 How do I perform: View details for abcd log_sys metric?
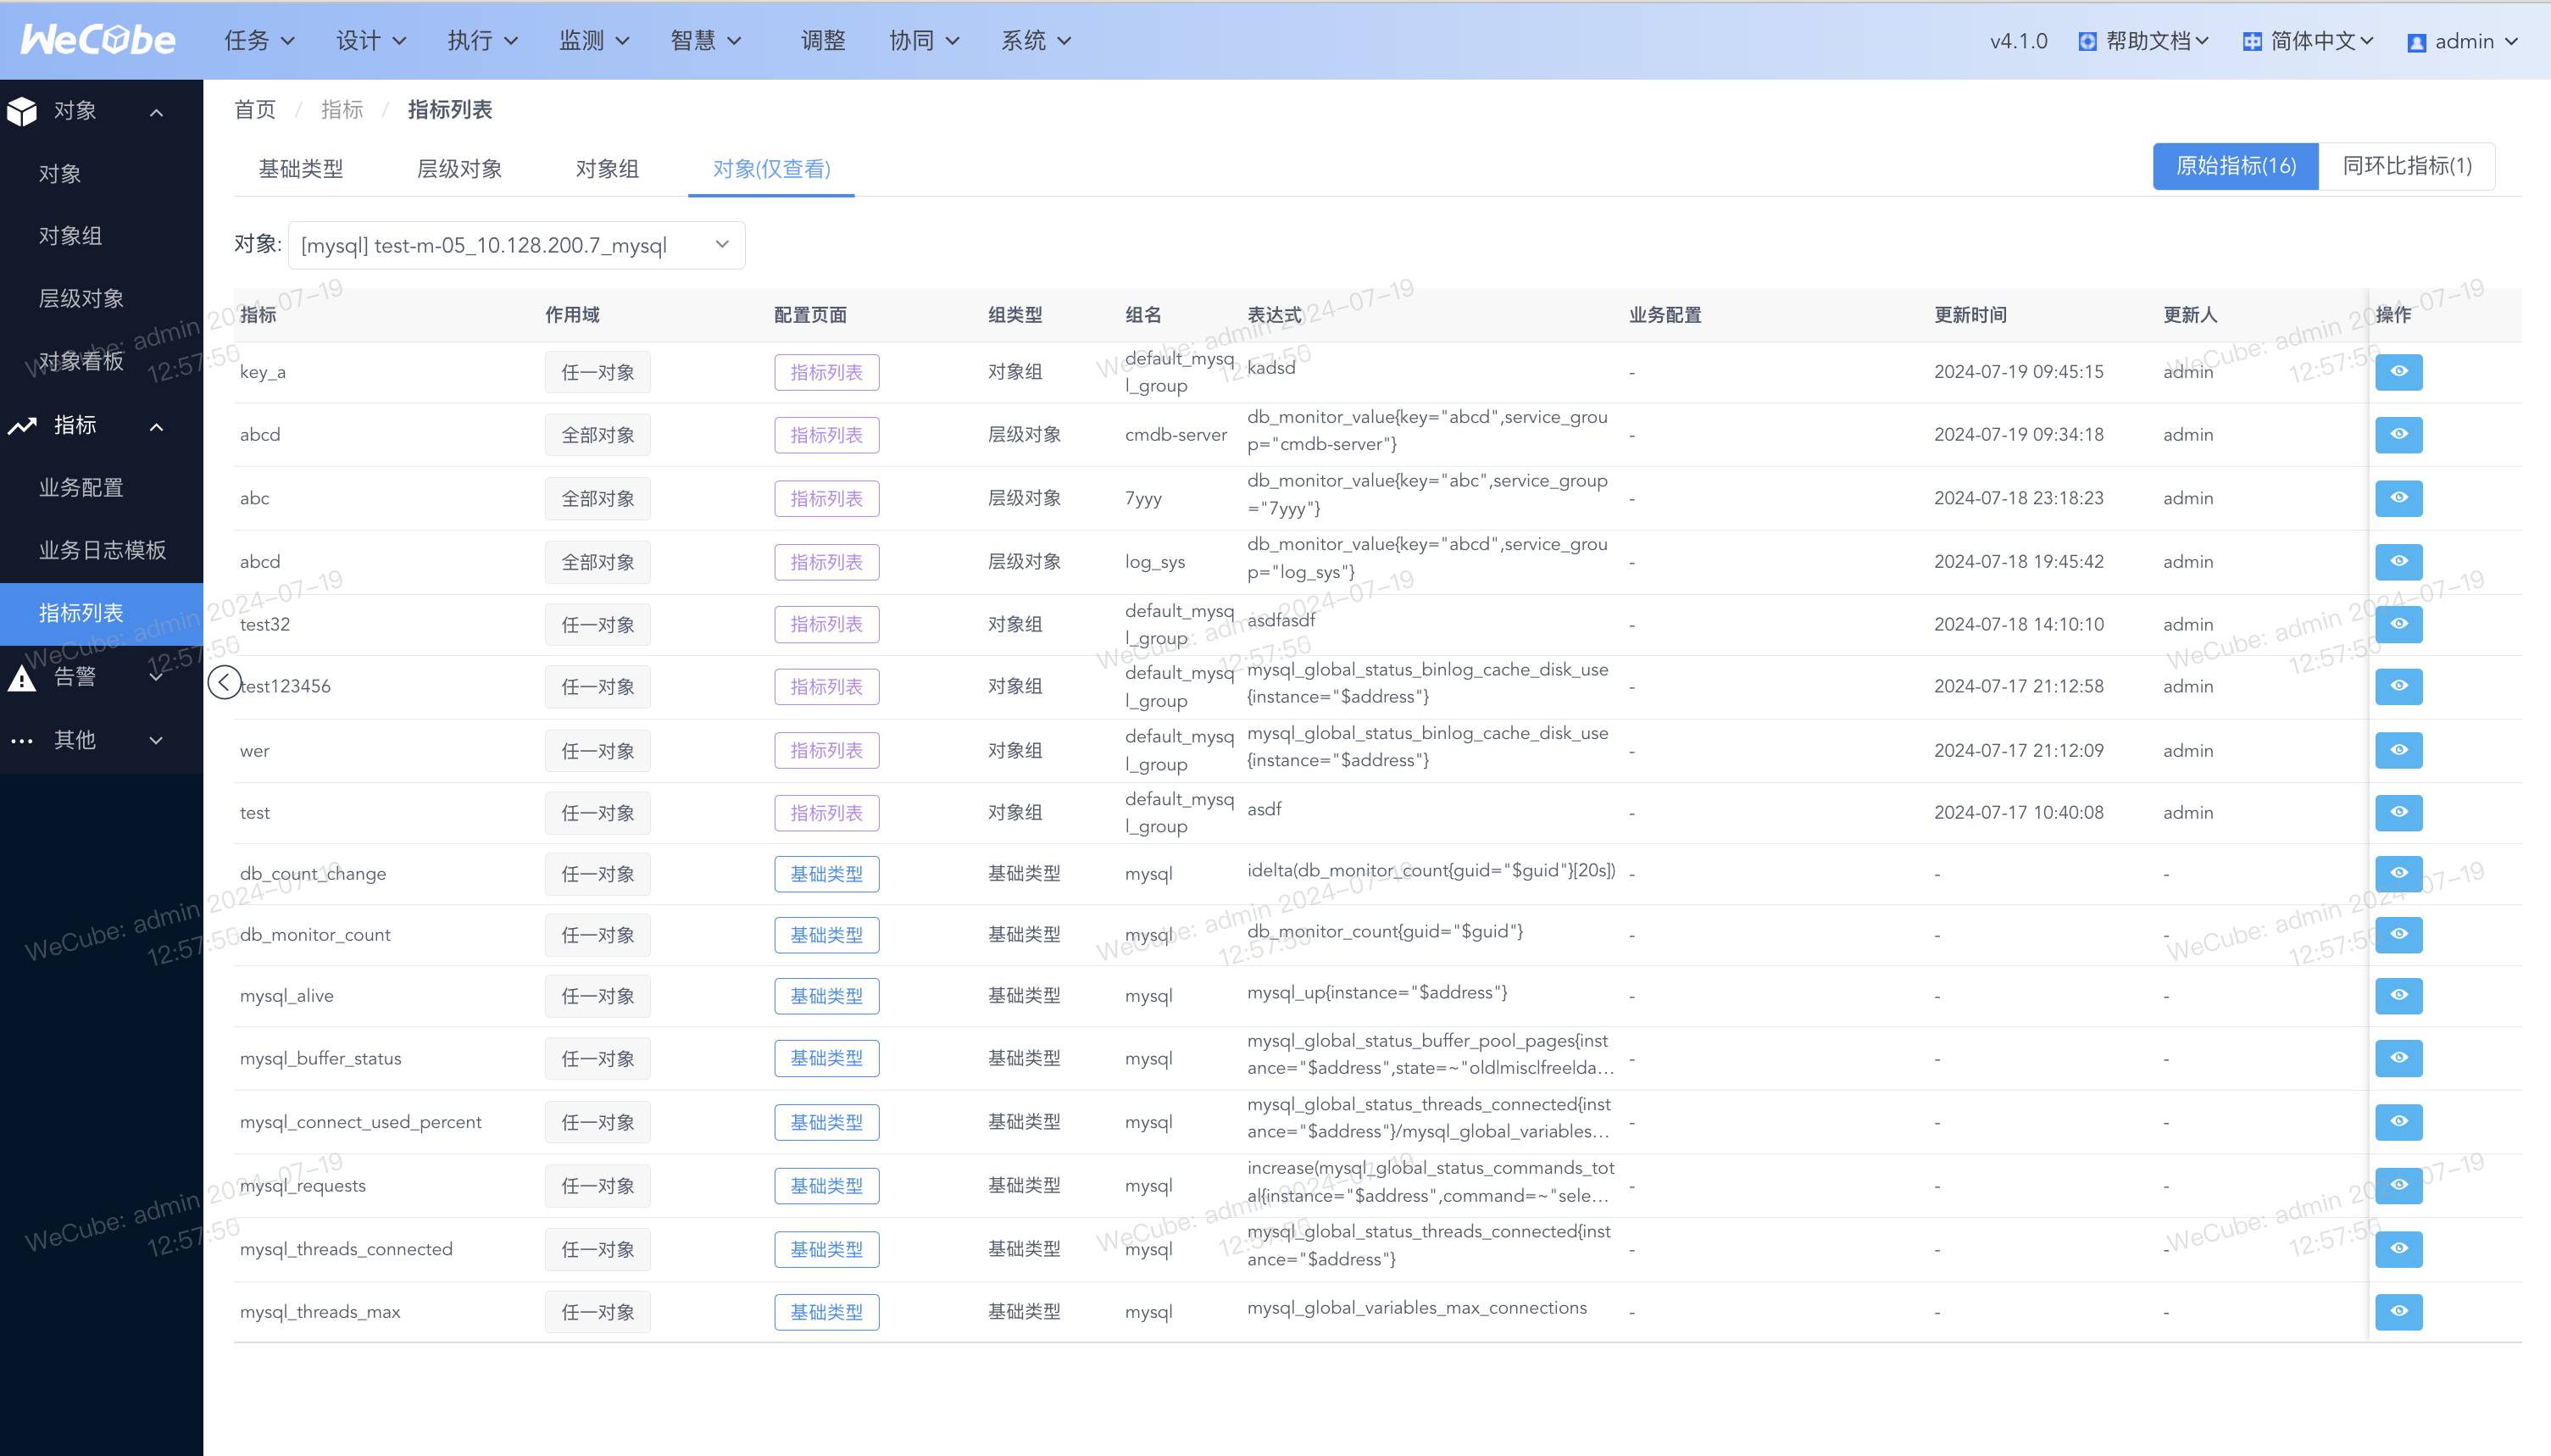pyautogui.click(x=2398, y=562)
